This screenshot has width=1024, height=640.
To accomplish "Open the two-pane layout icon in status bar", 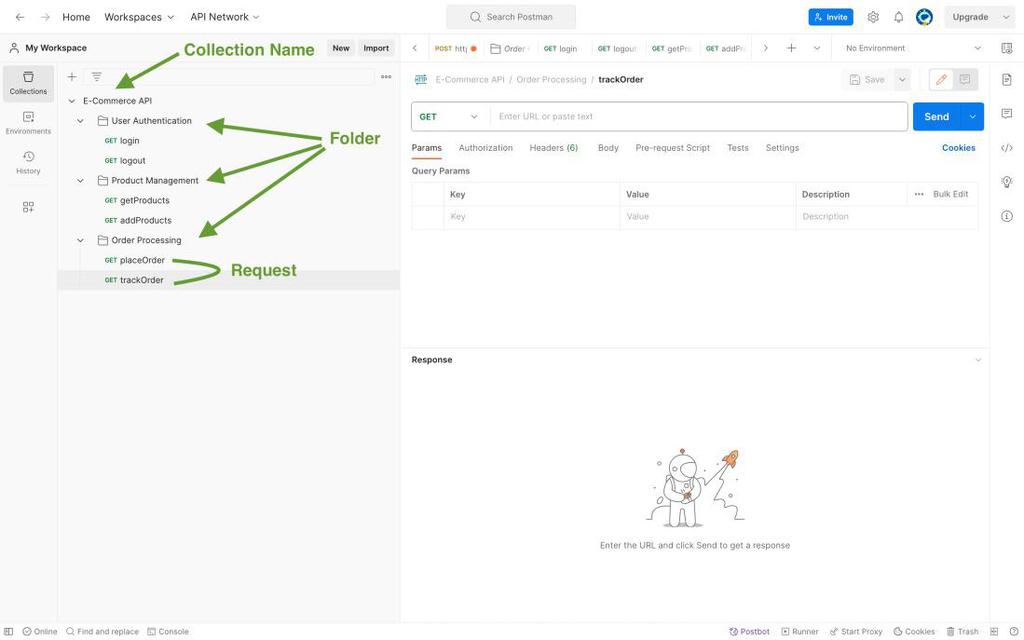I will [994, 632].
